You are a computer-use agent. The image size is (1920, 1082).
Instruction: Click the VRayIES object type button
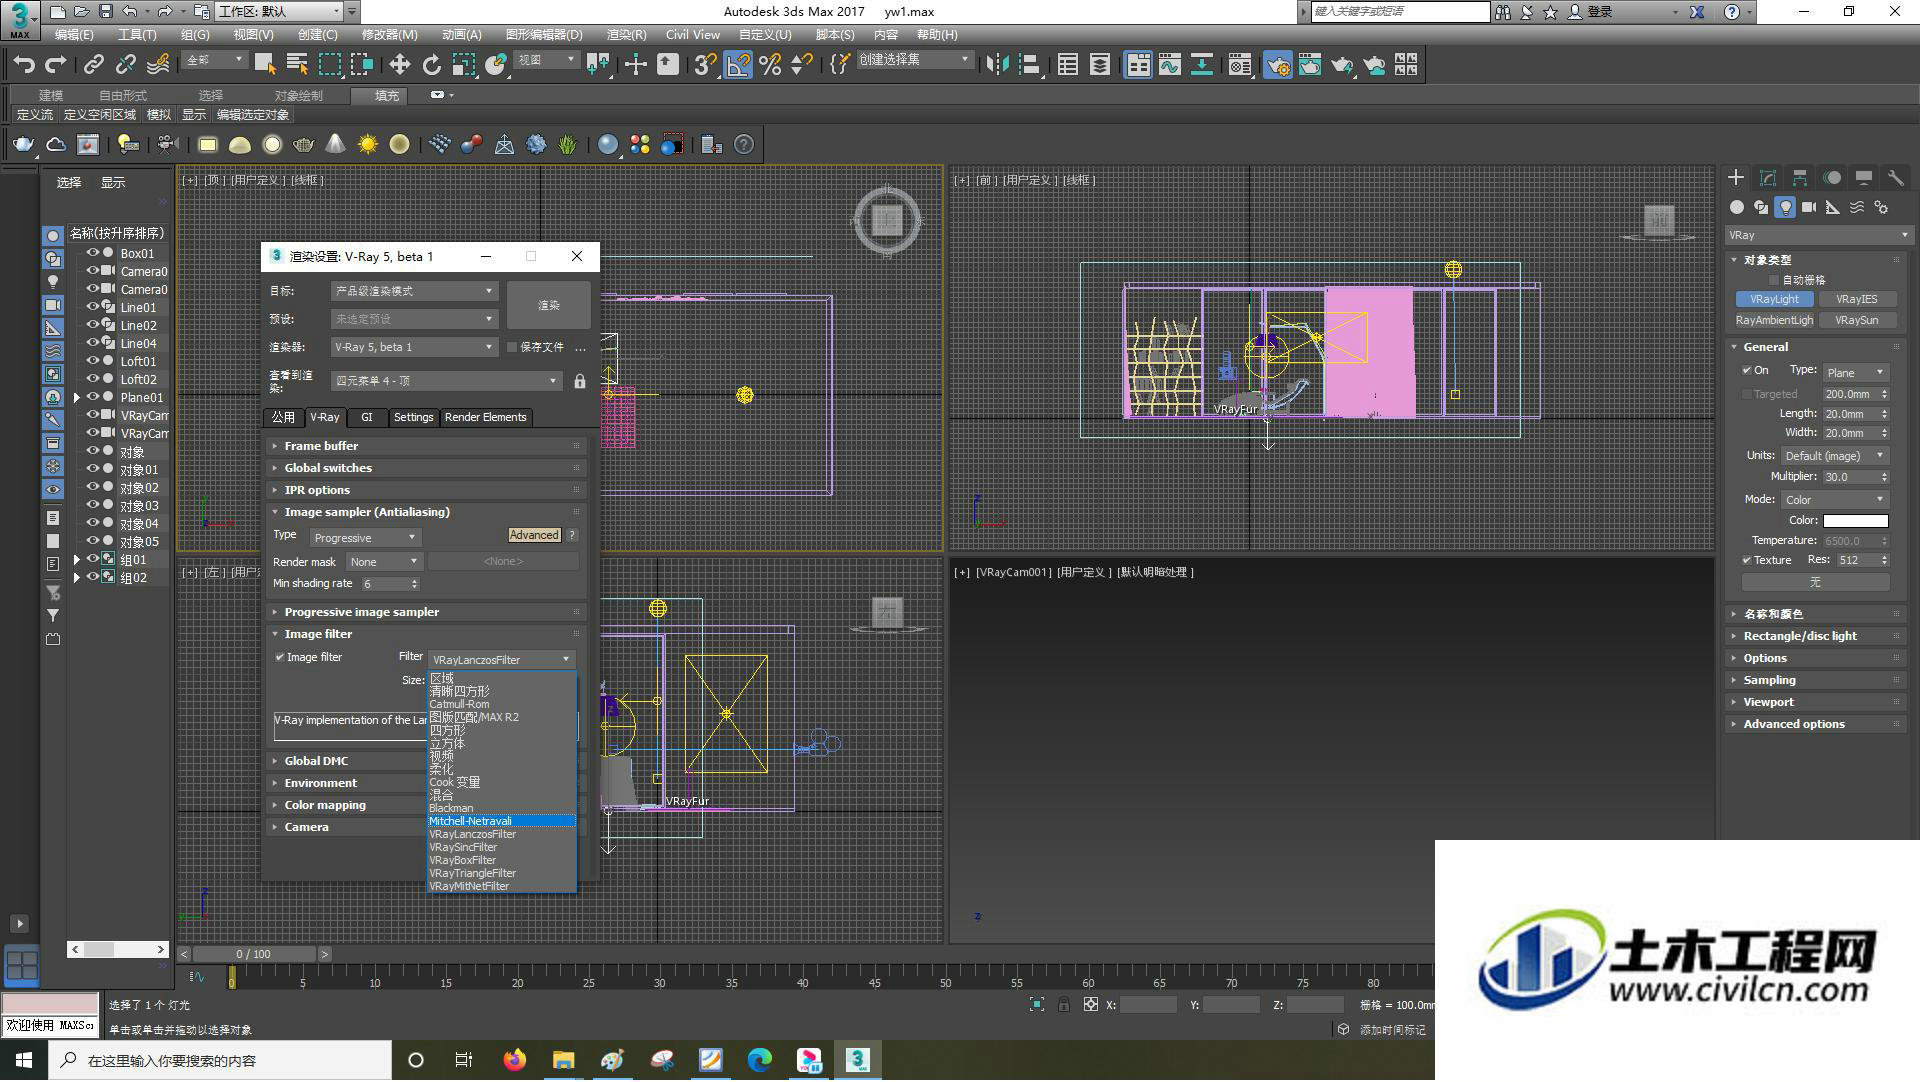coord(1856,299)
